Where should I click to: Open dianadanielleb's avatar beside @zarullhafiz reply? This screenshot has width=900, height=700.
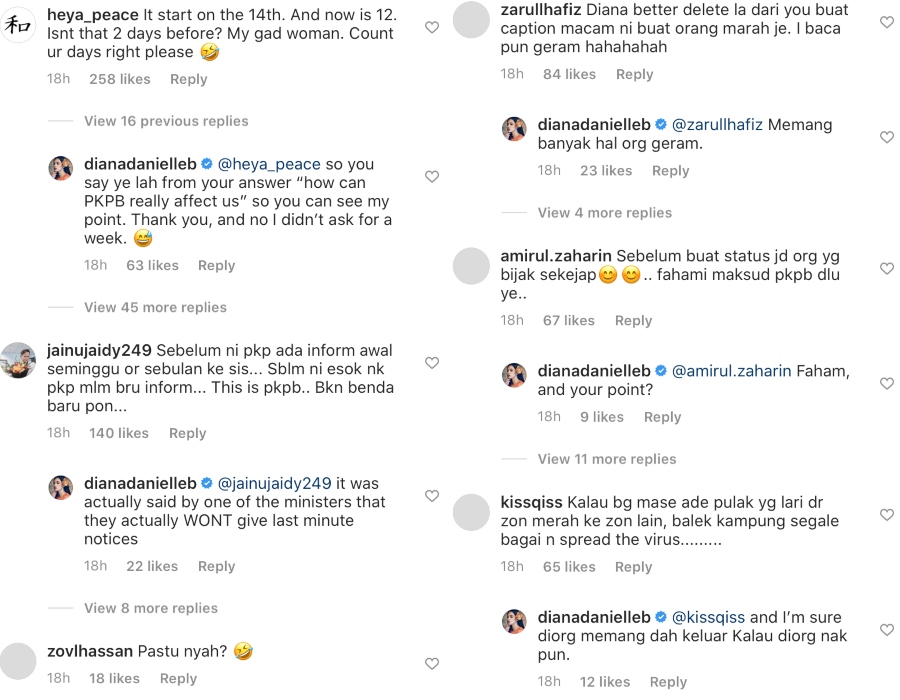514,128
